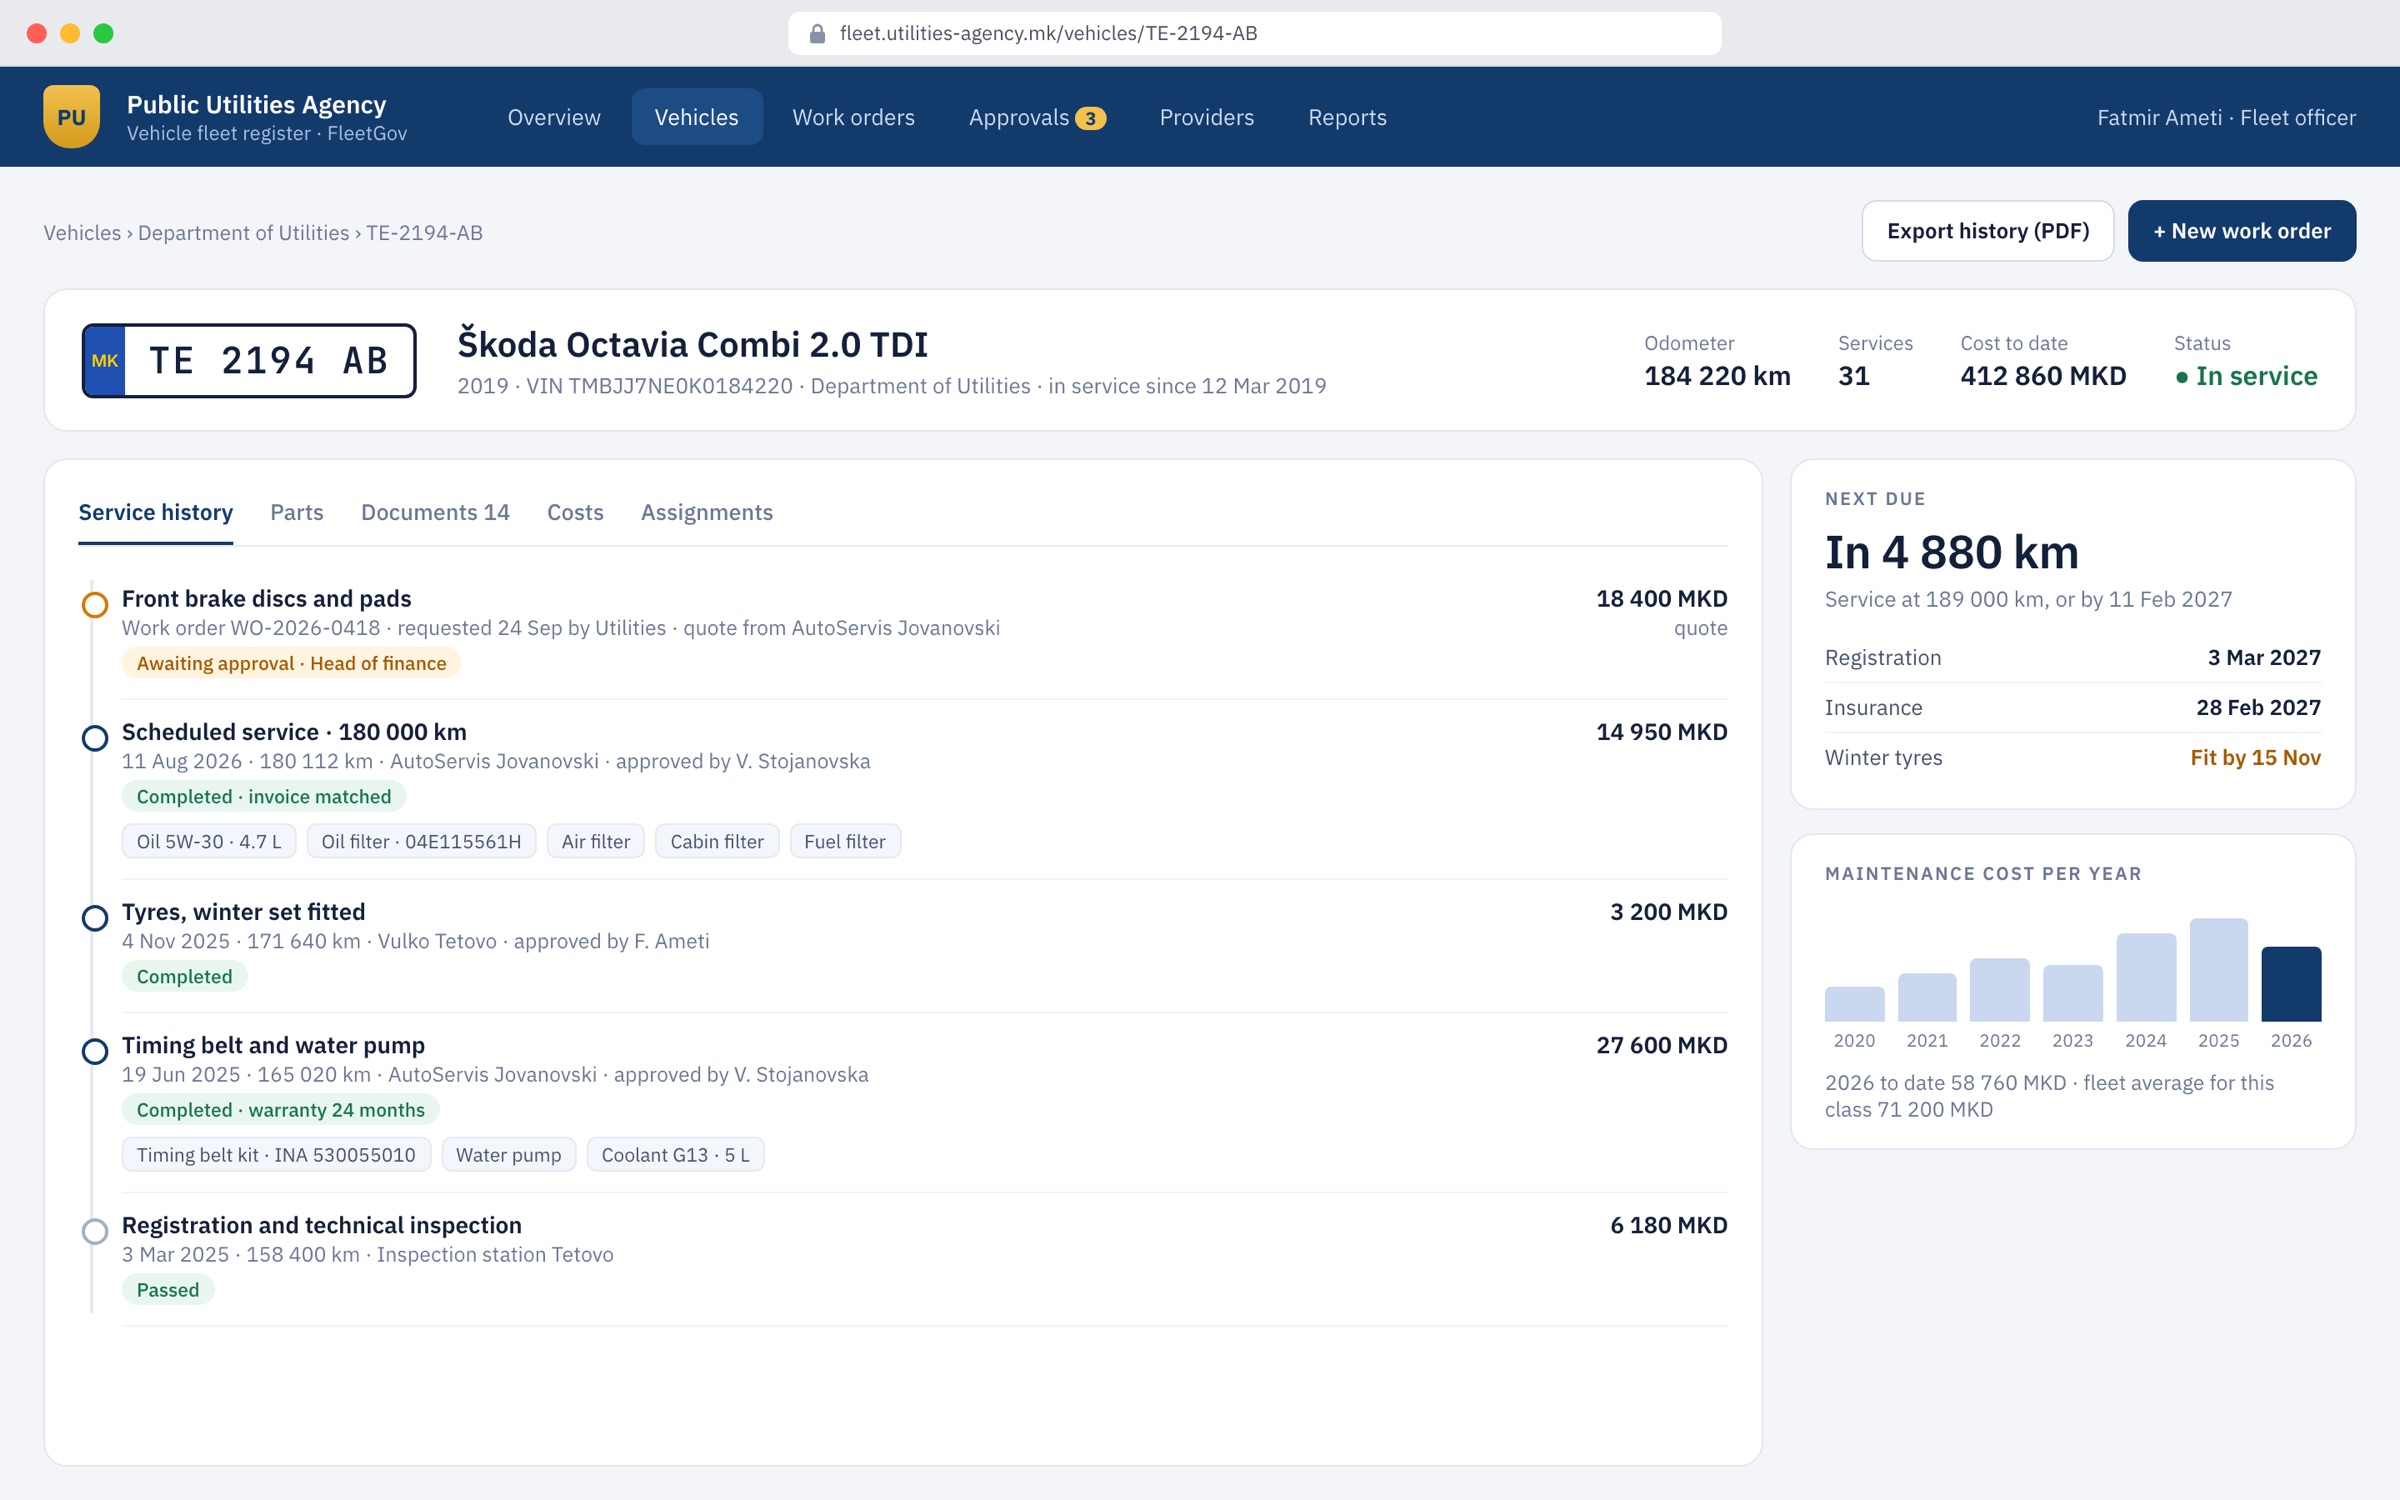
Task: Click the timeline marker for Timing belt and water pump
Action: point(95,1051)
